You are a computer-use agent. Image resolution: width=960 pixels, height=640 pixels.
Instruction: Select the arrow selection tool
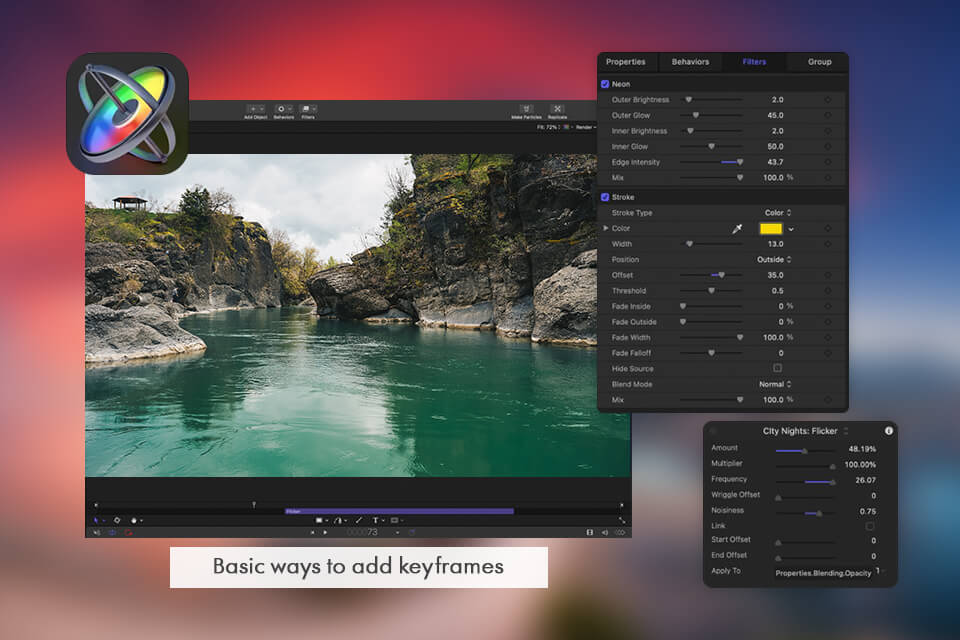96,520
